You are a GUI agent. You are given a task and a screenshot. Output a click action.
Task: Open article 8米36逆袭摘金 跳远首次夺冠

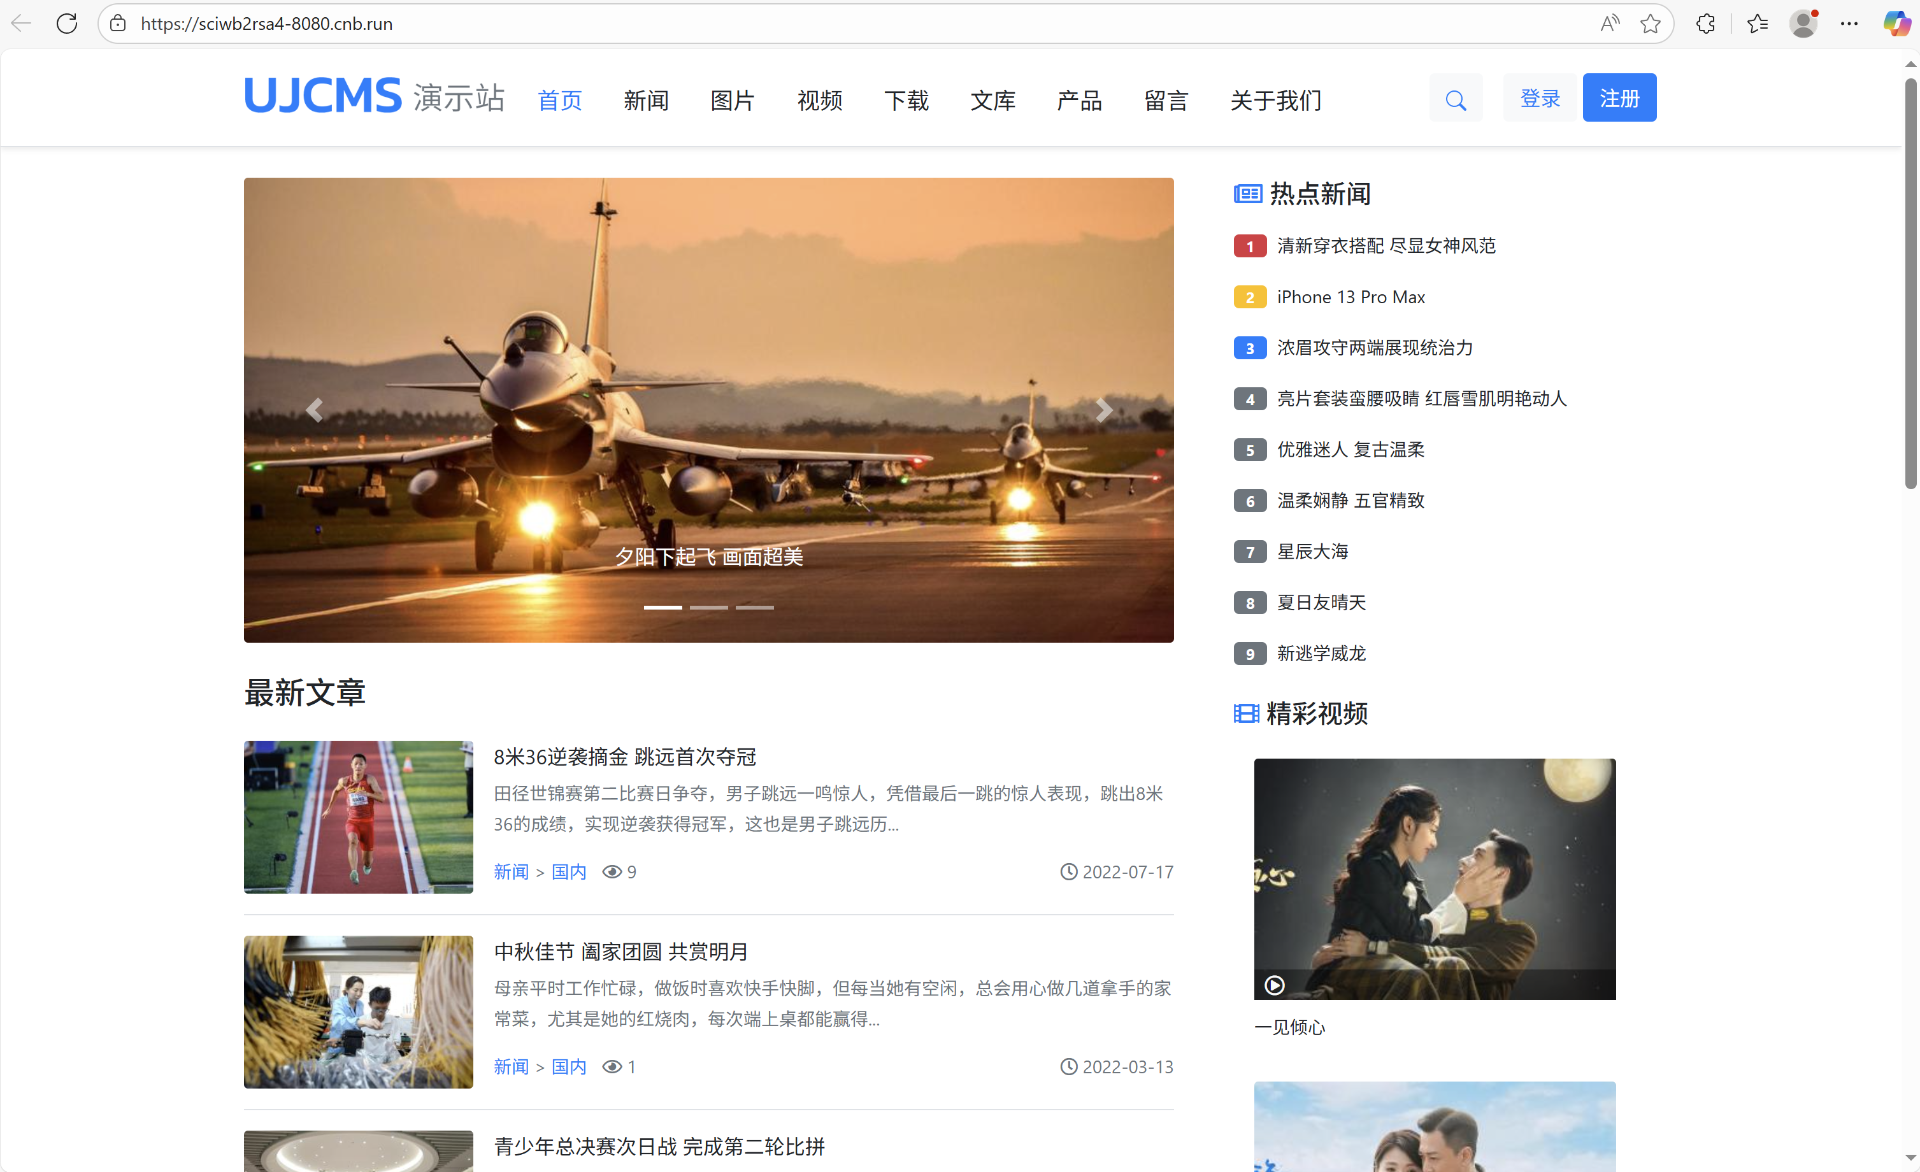[625, 757]
